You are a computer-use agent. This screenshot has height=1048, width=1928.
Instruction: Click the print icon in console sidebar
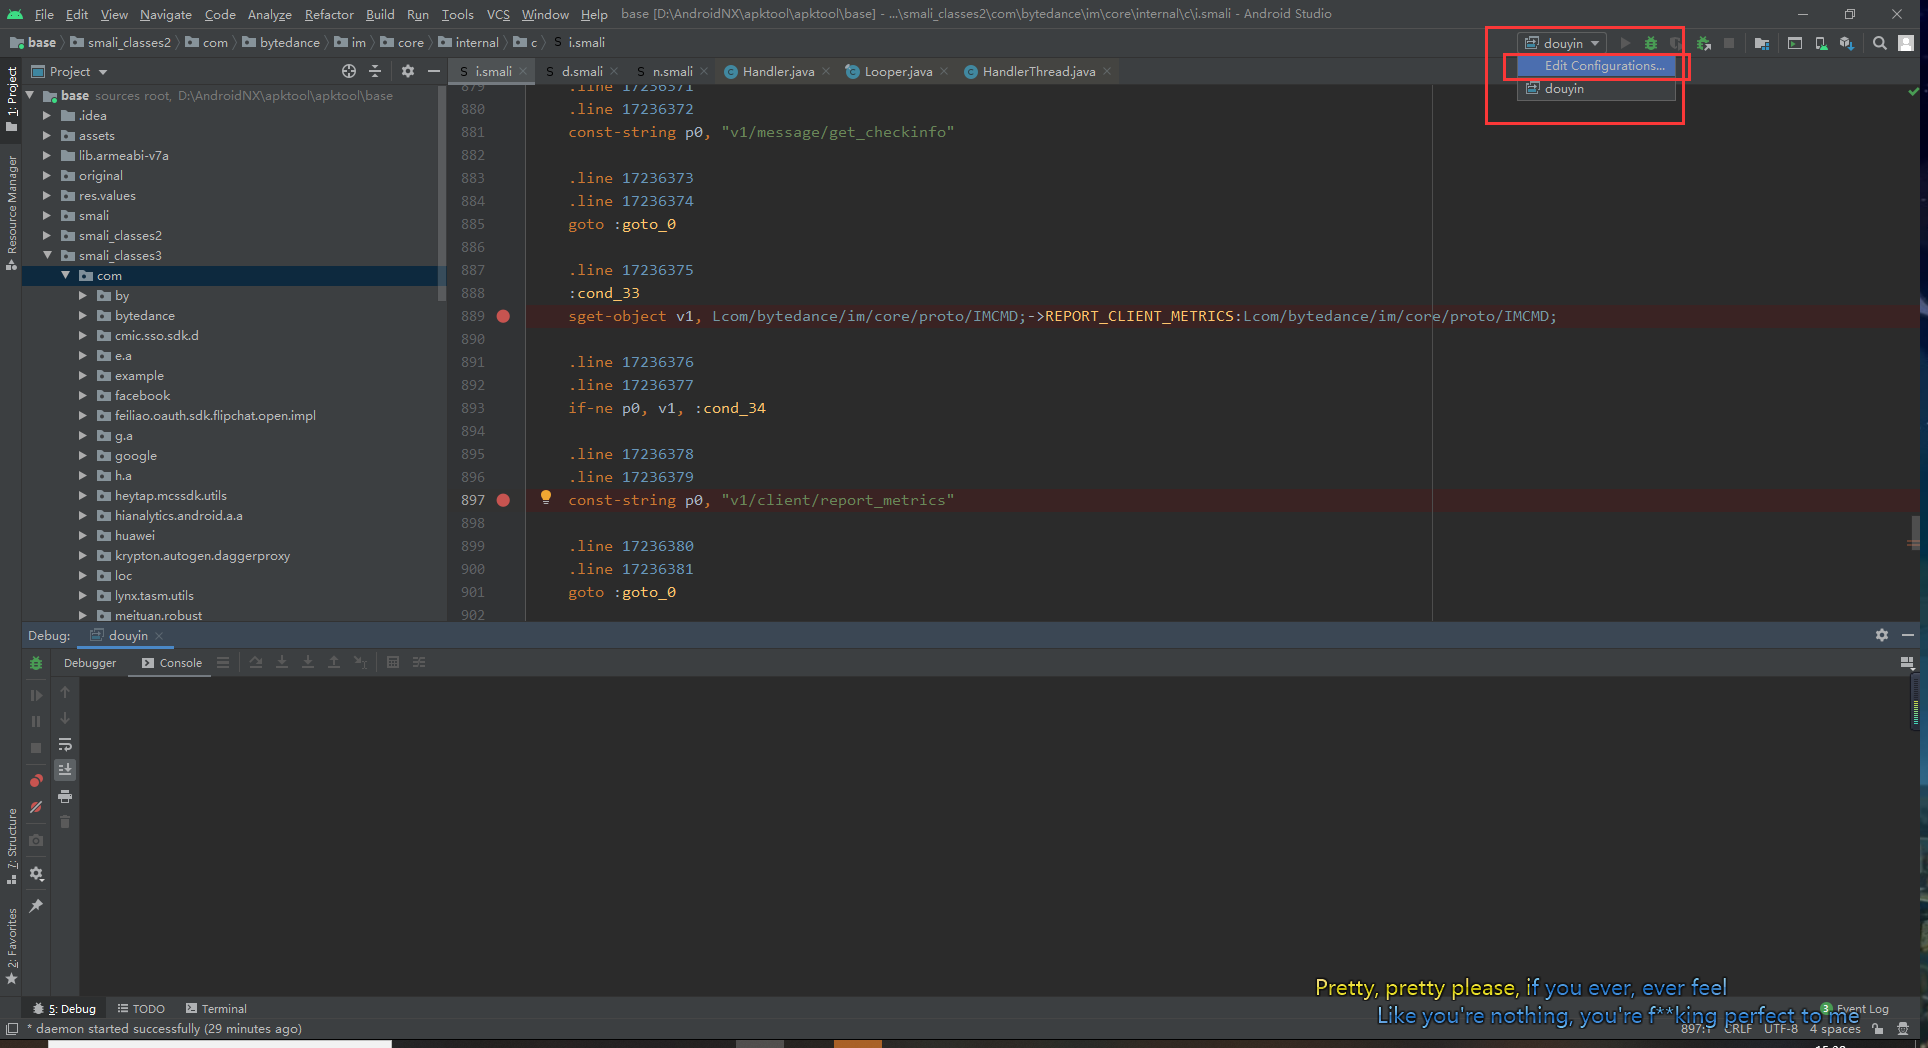pos(65,796)
